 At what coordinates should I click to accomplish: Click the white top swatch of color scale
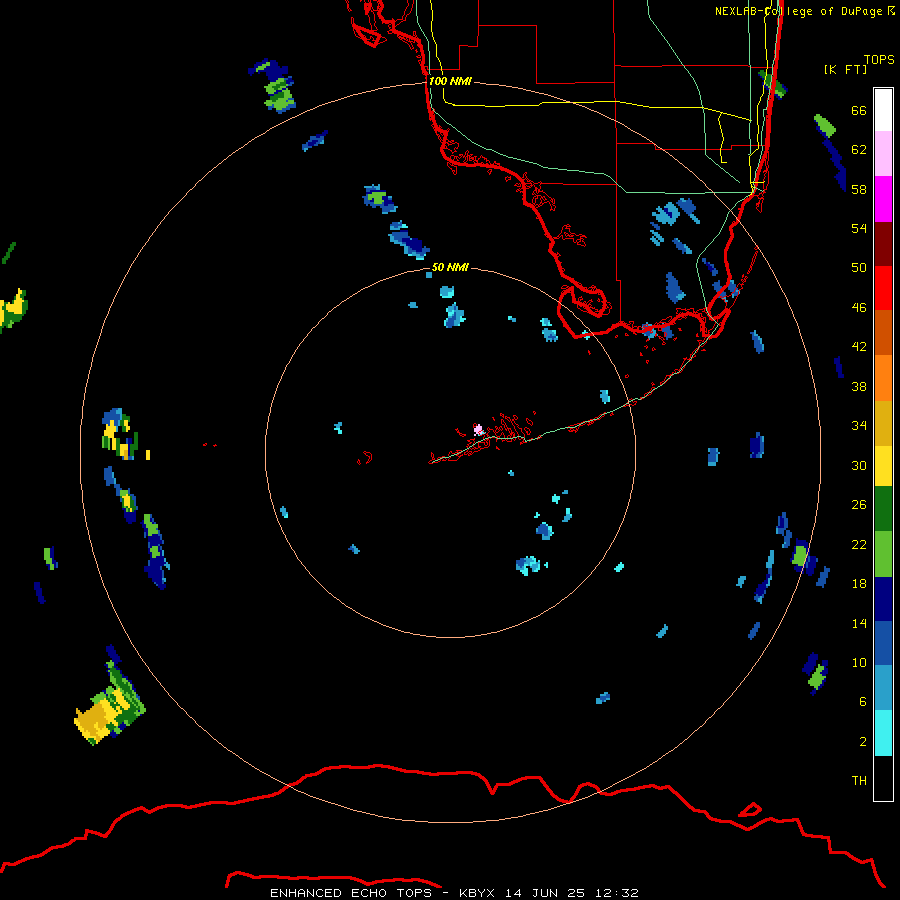tap(883, 110)
